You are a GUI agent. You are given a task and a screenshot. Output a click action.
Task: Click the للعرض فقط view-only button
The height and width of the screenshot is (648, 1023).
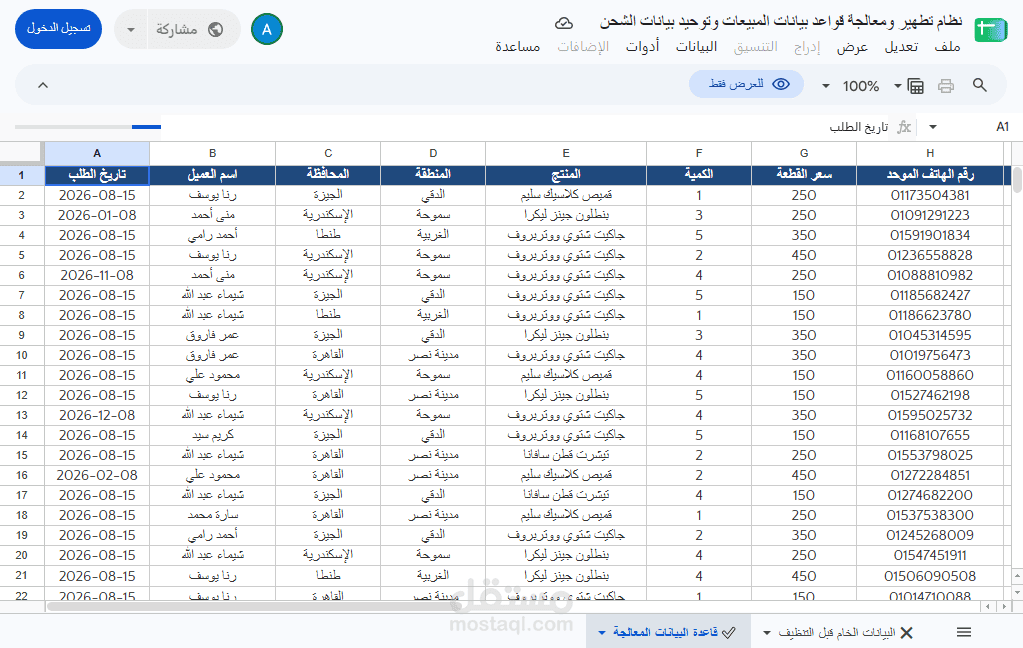click(746, 84)
